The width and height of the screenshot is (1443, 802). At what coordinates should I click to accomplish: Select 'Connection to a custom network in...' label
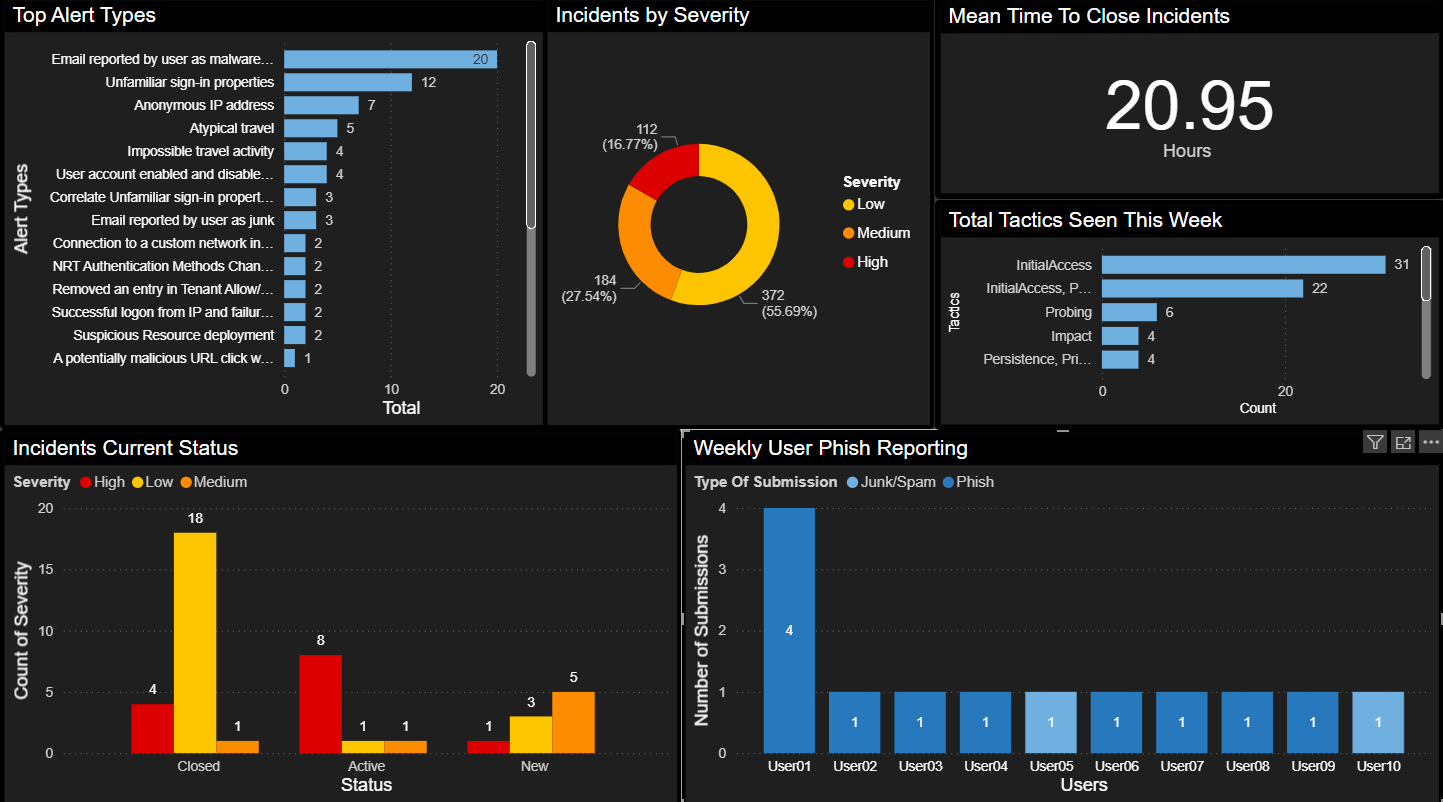163,243
